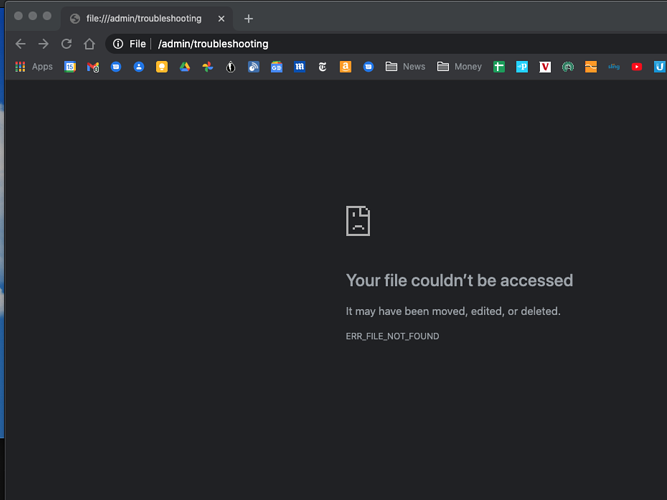Open a new tab with plus button
This screenshot has height=500, width=667.
[x=249, y=18]
